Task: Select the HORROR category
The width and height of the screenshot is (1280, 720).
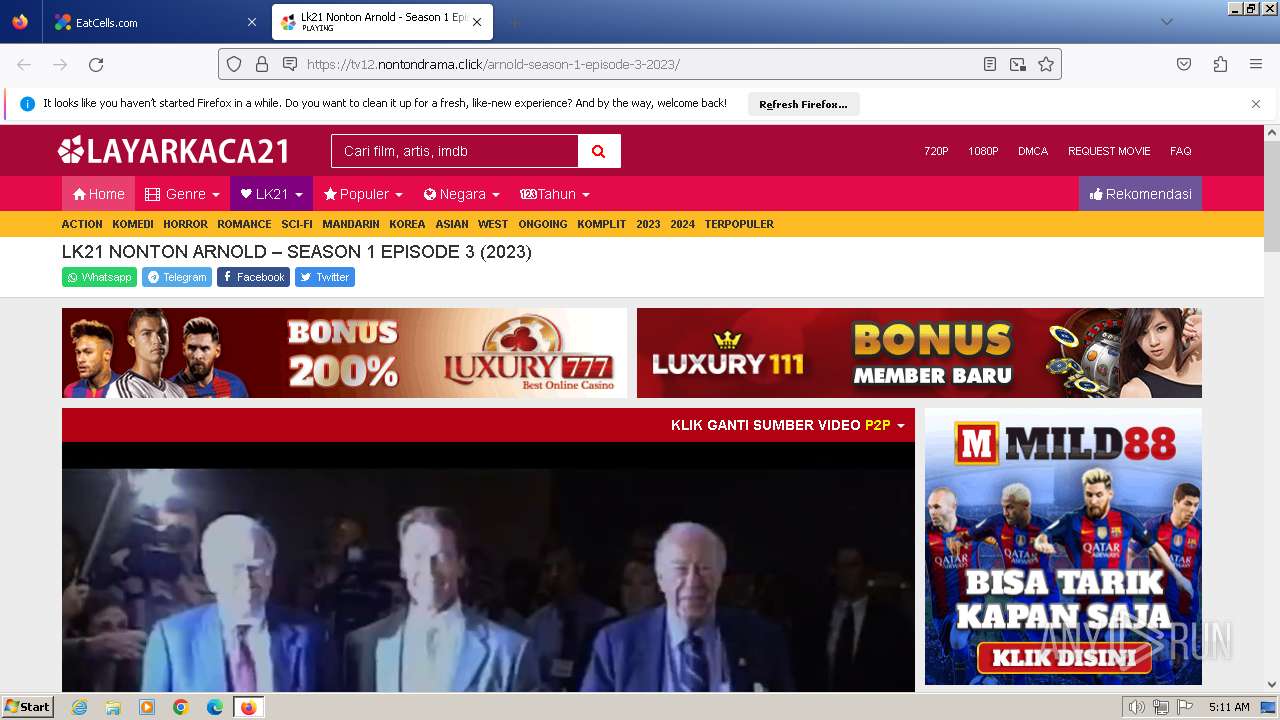Action: click(185, 224)
